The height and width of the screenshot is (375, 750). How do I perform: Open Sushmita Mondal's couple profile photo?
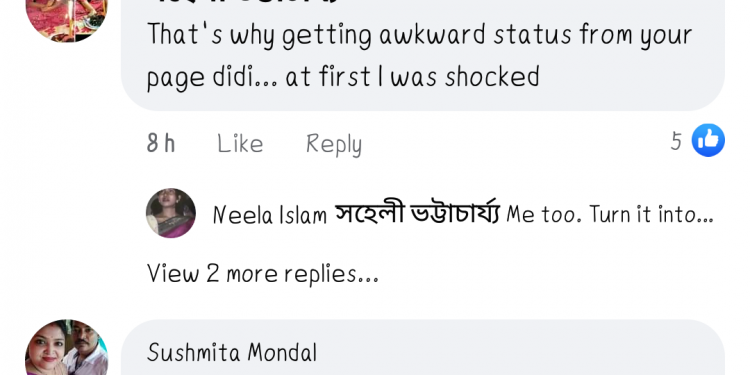[x=66, y=347]
